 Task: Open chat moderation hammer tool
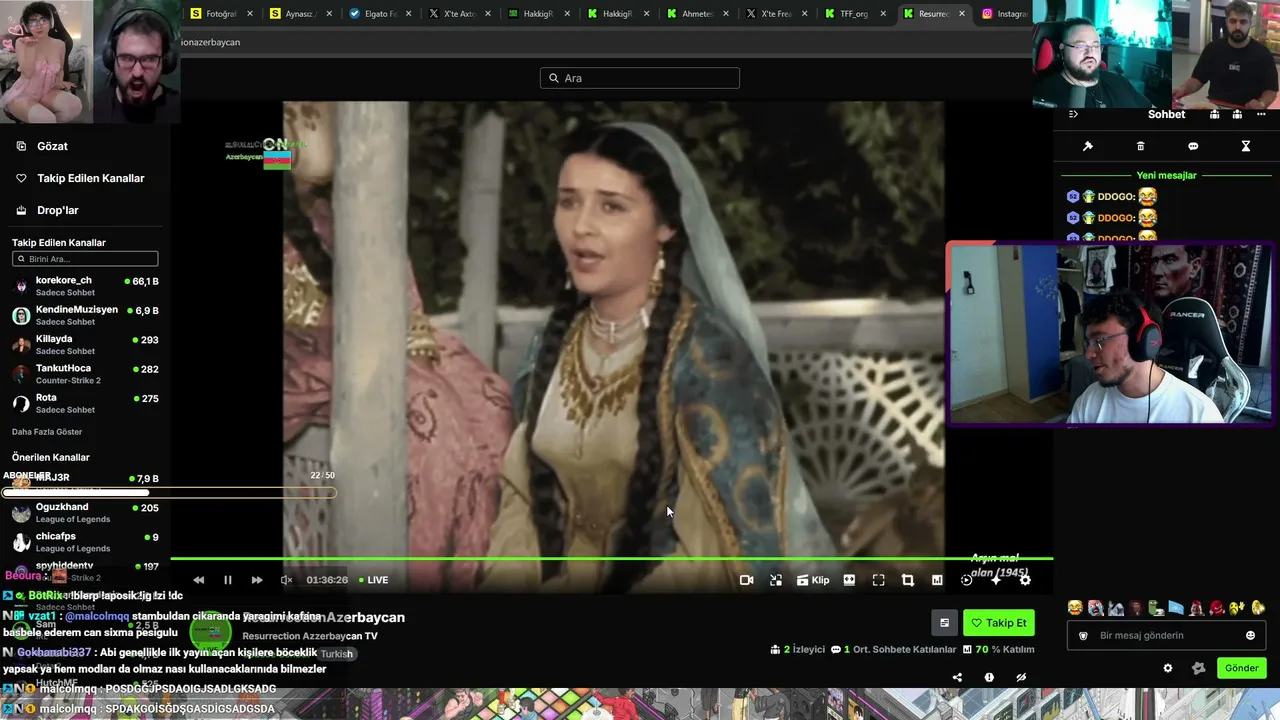(x=1088, y=146)
